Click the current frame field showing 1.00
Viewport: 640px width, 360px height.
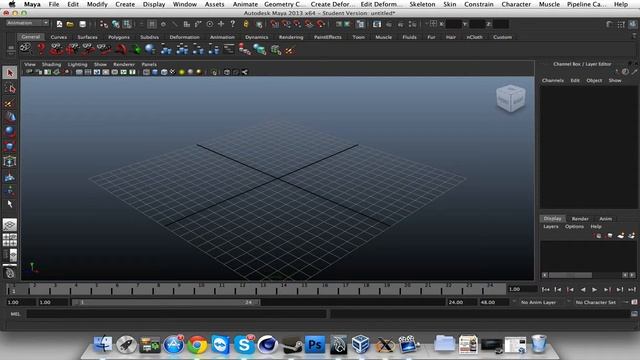click(522, 289)
